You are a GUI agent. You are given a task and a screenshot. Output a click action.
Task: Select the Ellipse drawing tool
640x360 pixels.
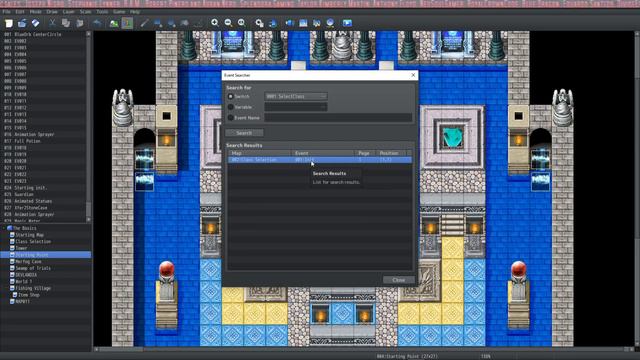coord(171,23)
